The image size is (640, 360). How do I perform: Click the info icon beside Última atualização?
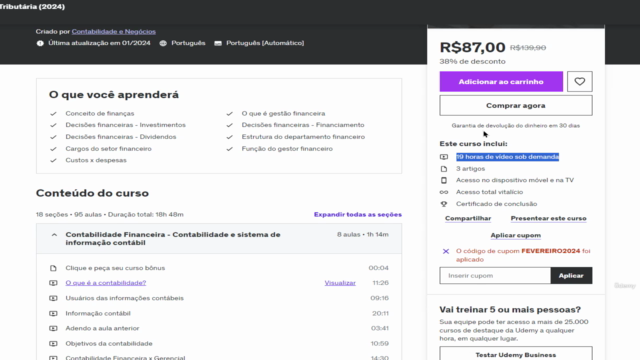tap(40, 43)
